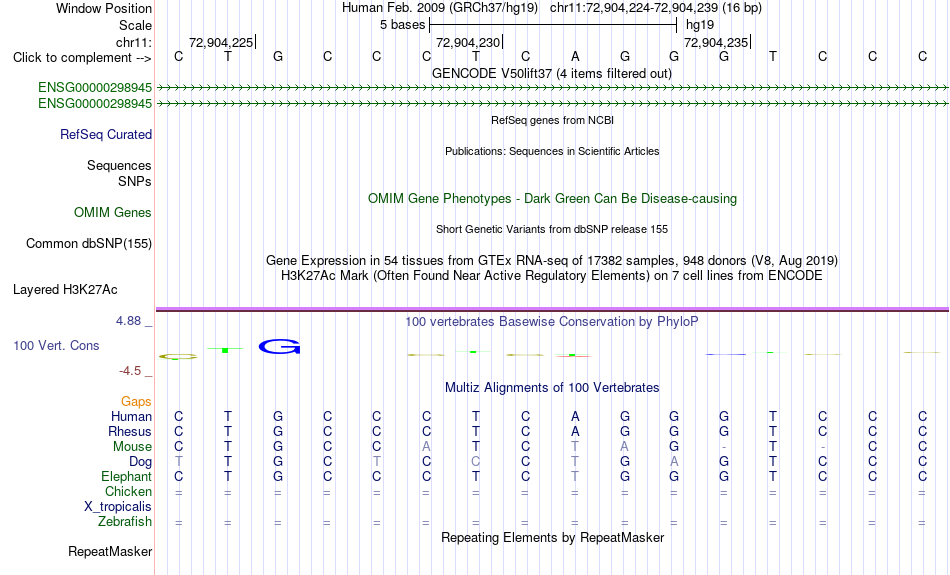Click the grey A base in Dog row
The height and width of the screenshot is (575, 950).
click(x=674, y=462)
